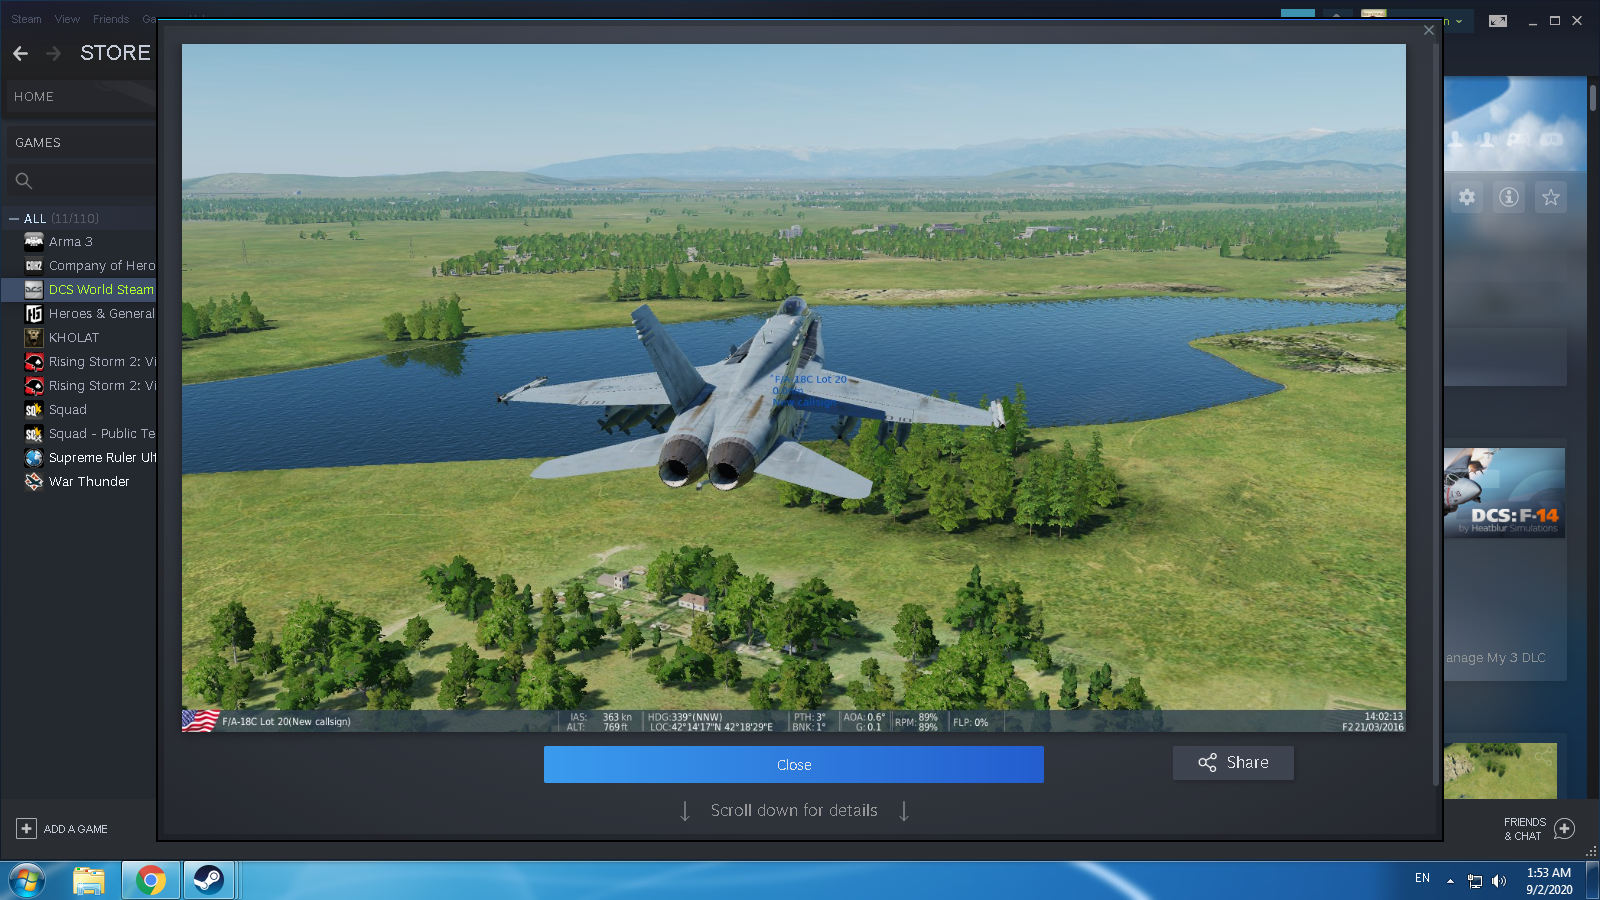
Task: Toggle the favorite star for DCS World
Action: 1551,197
